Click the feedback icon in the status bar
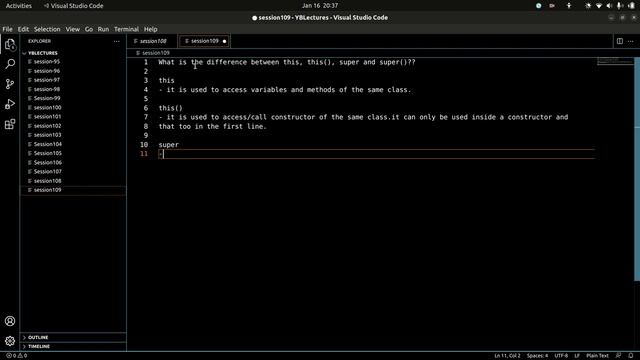This screenshot has width=640, height=360. pos(618,356)
